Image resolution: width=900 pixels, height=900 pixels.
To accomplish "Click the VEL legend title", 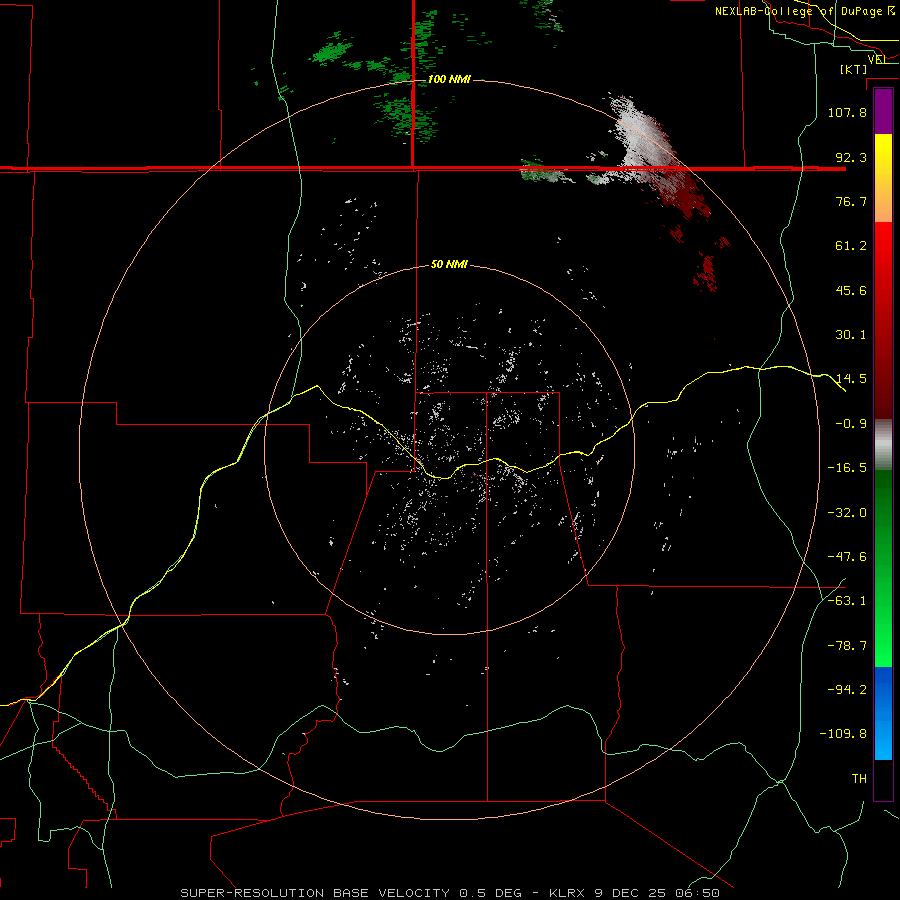I will 876,59.
